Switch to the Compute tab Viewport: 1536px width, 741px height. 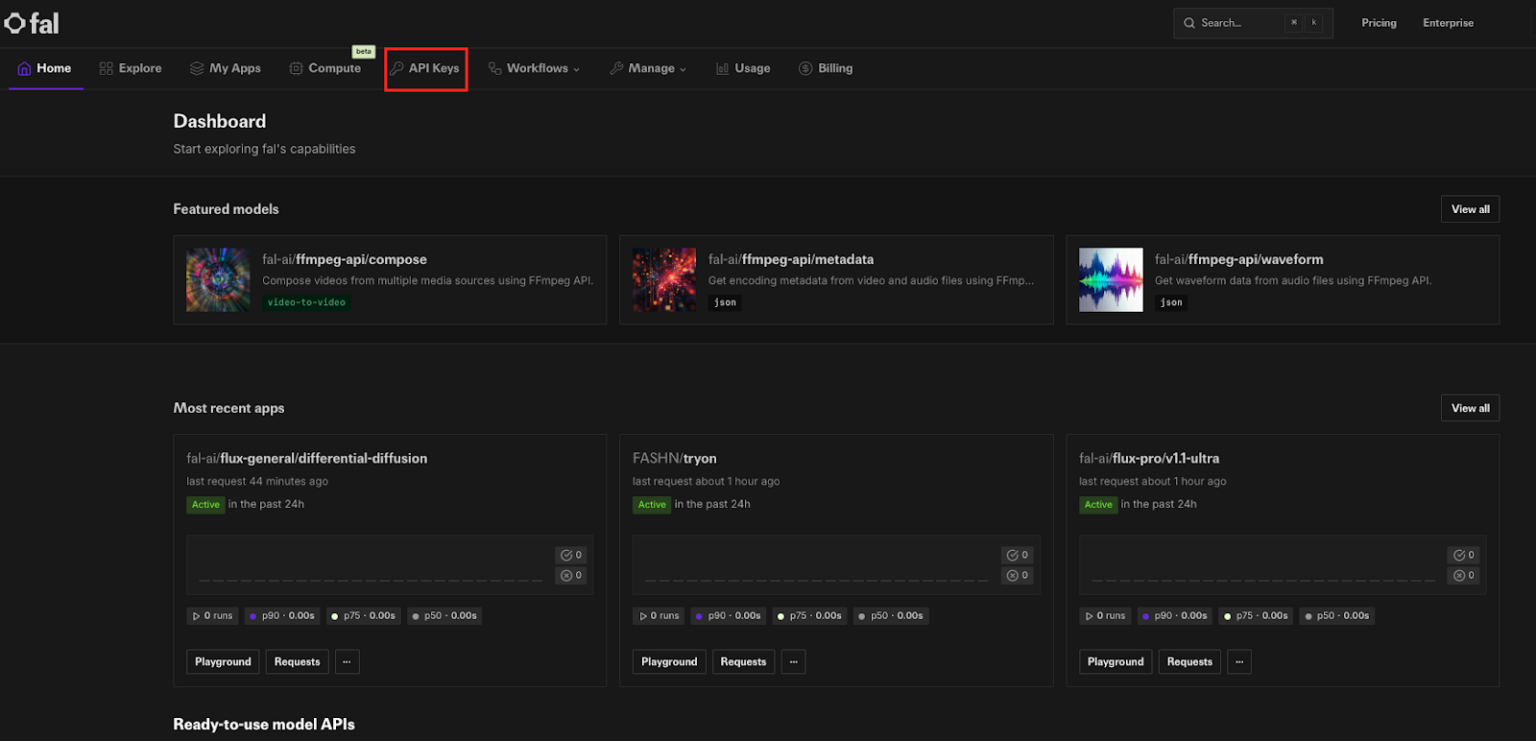(x=325, y=68)
